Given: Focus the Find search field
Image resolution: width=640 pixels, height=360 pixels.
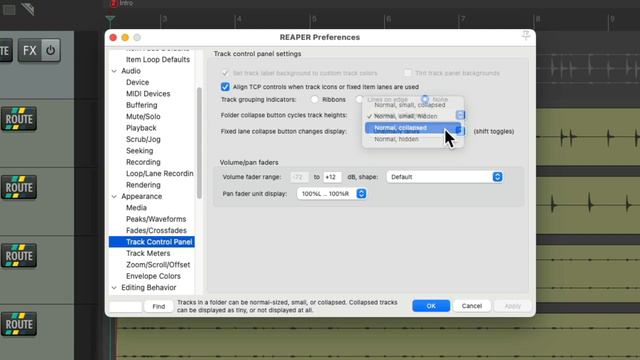Looking at the screenshot, I should (x=126, y=307).
